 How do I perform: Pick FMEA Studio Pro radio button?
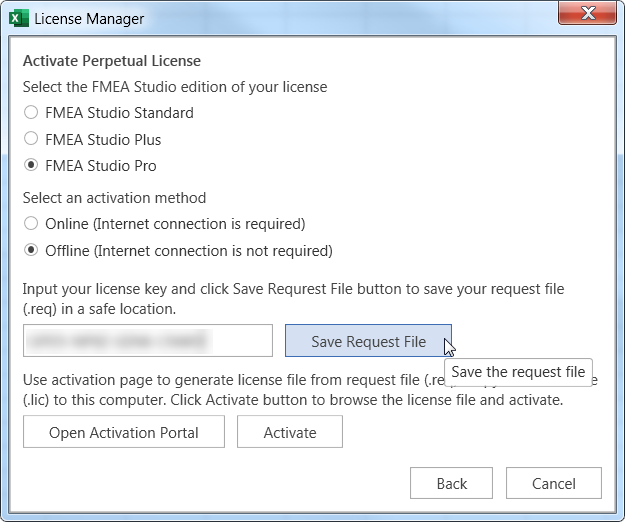[32, 165]
